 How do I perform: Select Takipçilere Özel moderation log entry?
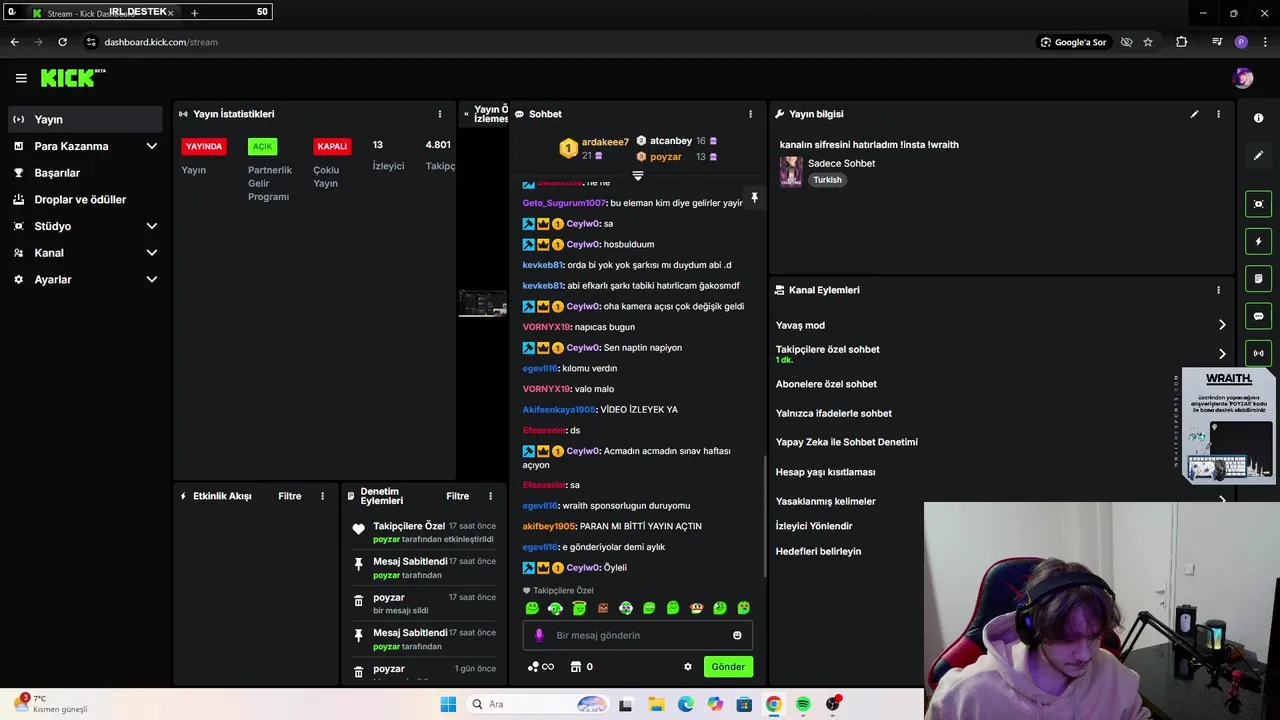(x=424, y=532)
